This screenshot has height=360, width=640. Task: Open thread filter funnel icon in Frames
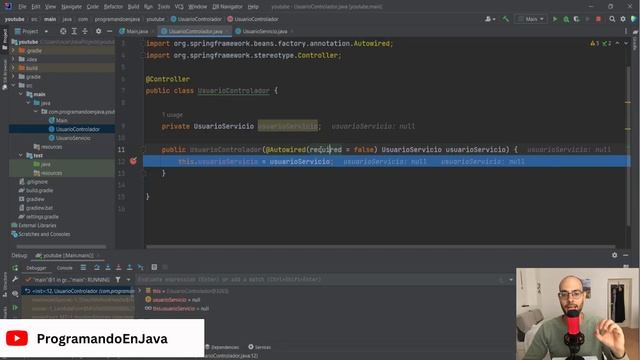click(118, 280)
